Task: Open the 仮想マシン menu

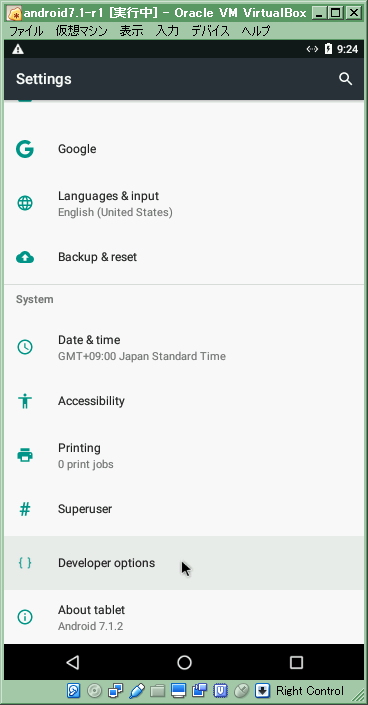Action: [x=81, y=31]
